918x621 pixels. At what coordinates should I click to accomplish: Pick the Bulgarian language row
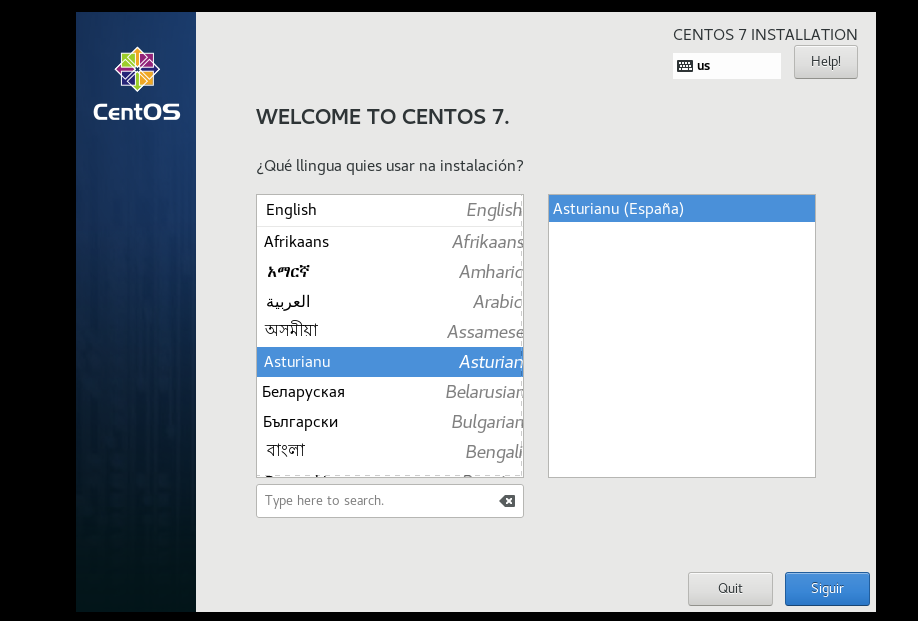coord(390,422)
